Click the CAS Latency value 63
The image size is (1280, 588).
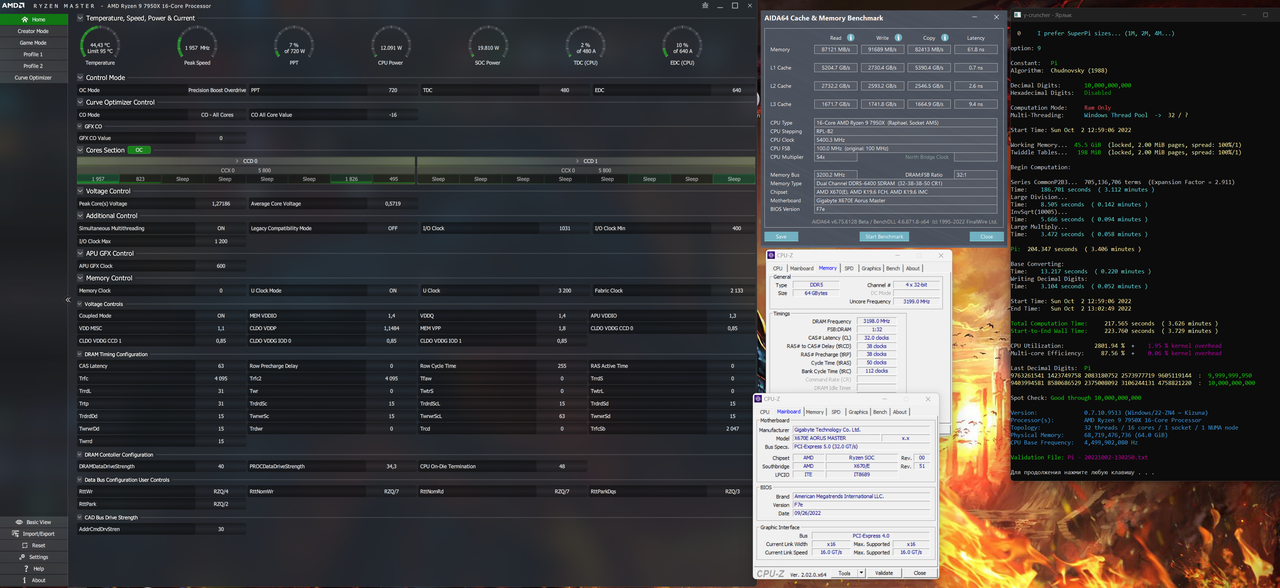coord(221,366)
